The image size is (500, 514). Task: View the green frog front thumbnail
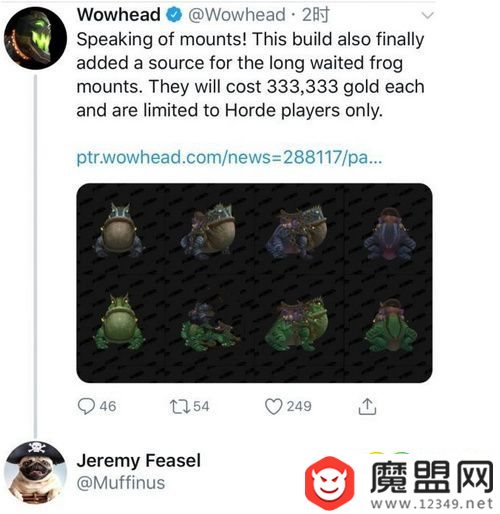click(x=119, y=321)
